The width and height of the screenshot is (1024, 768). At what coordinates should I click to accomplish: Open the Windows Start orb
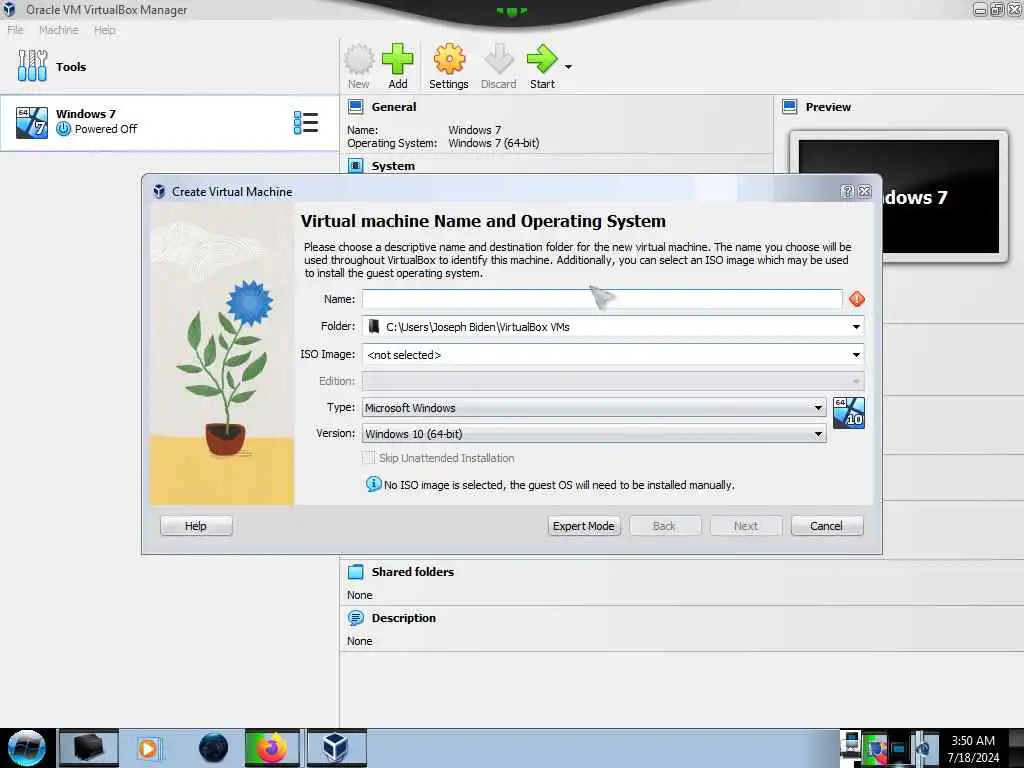click(x=27, y=748)
